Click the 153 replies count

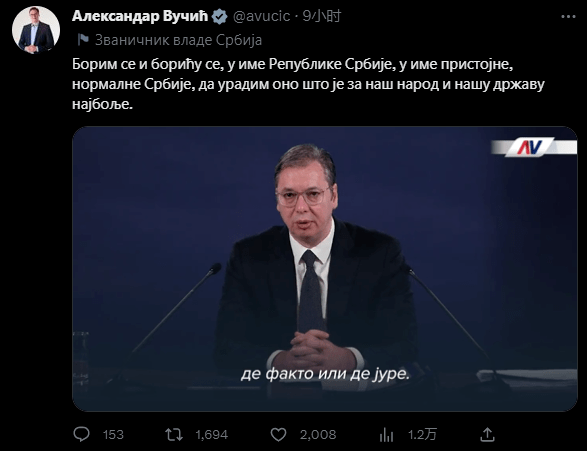[113, 435]
